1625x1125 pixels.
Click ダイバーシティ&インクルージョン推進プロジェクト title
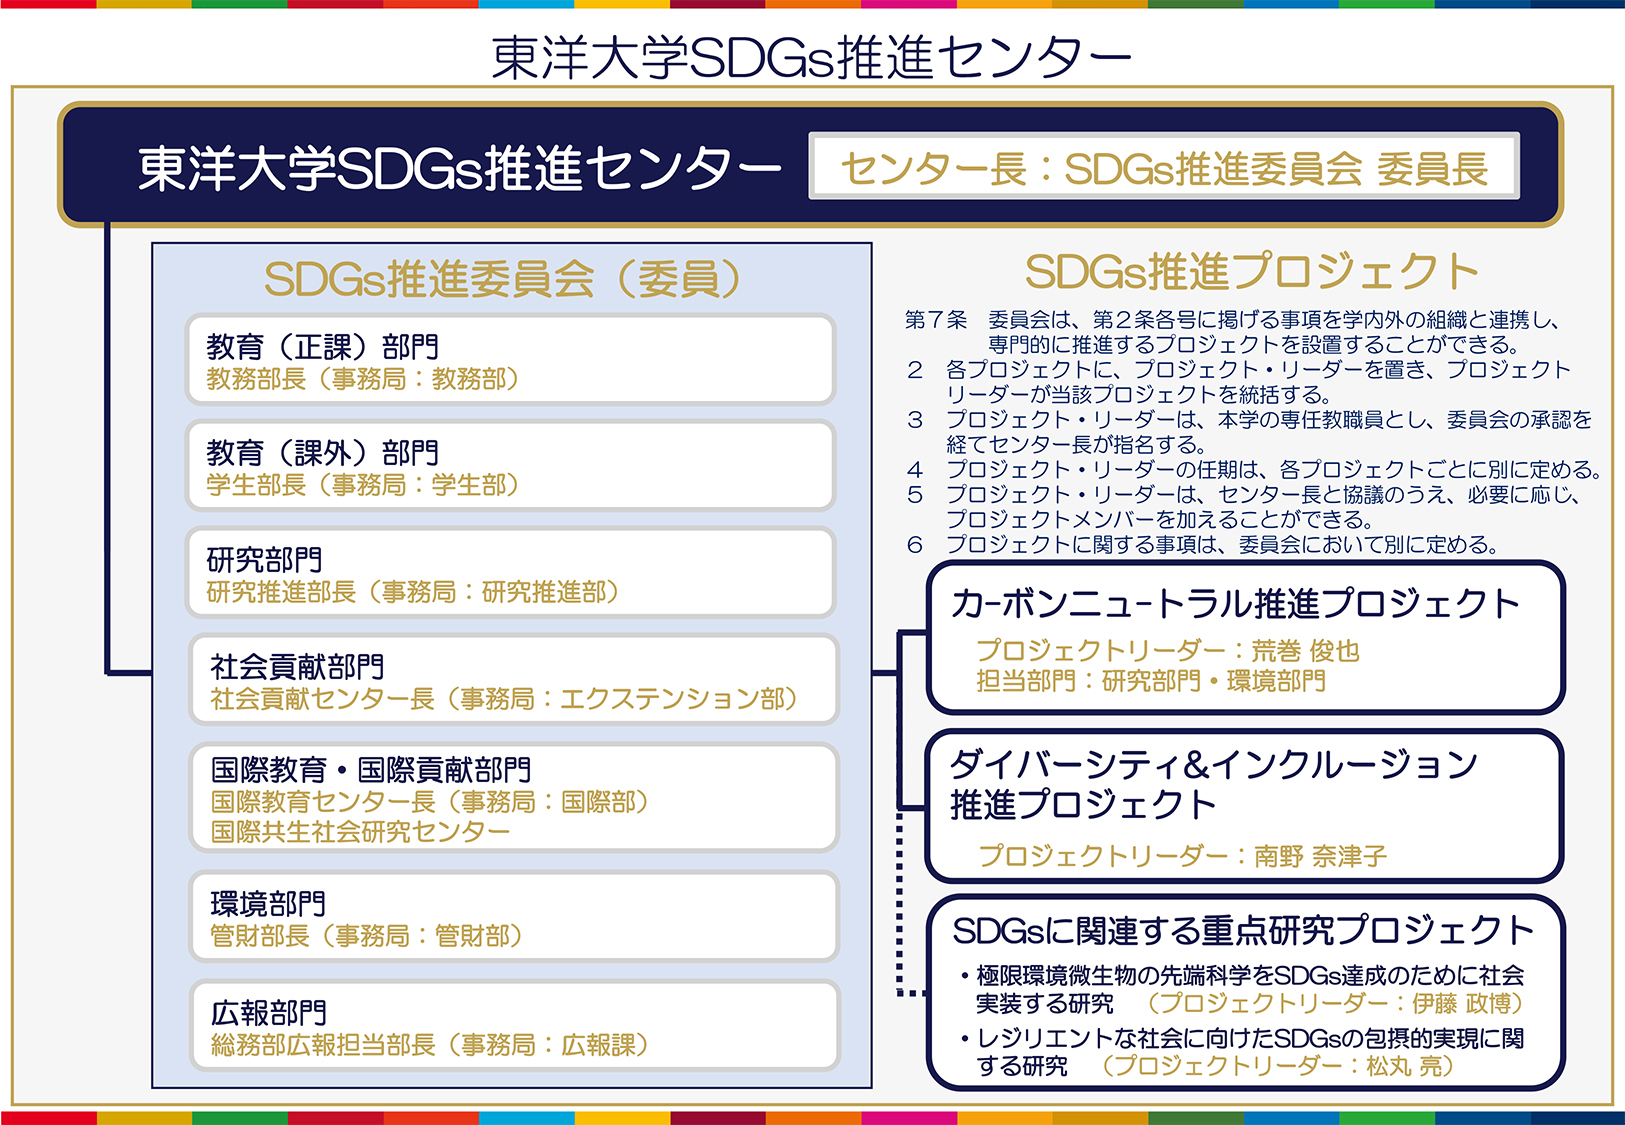tap(1214, 784)
